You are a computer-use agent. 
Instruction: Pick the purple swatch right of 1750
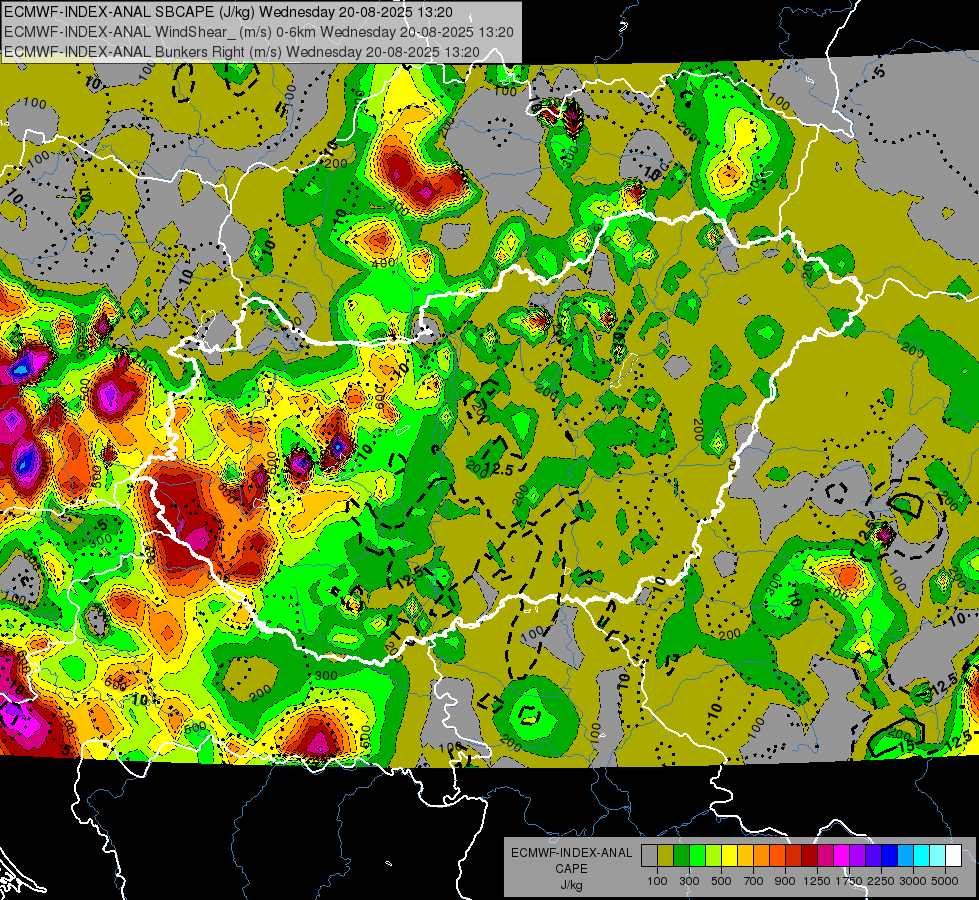[x=857, y=856]
